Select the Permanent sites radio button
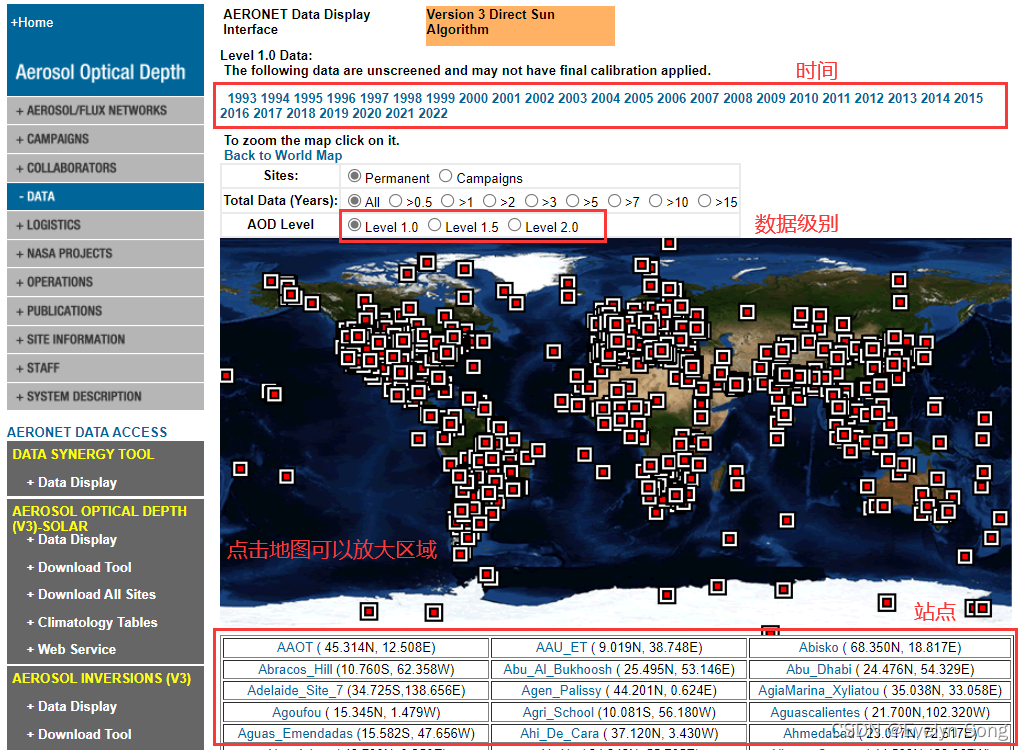 coord(354,176)
